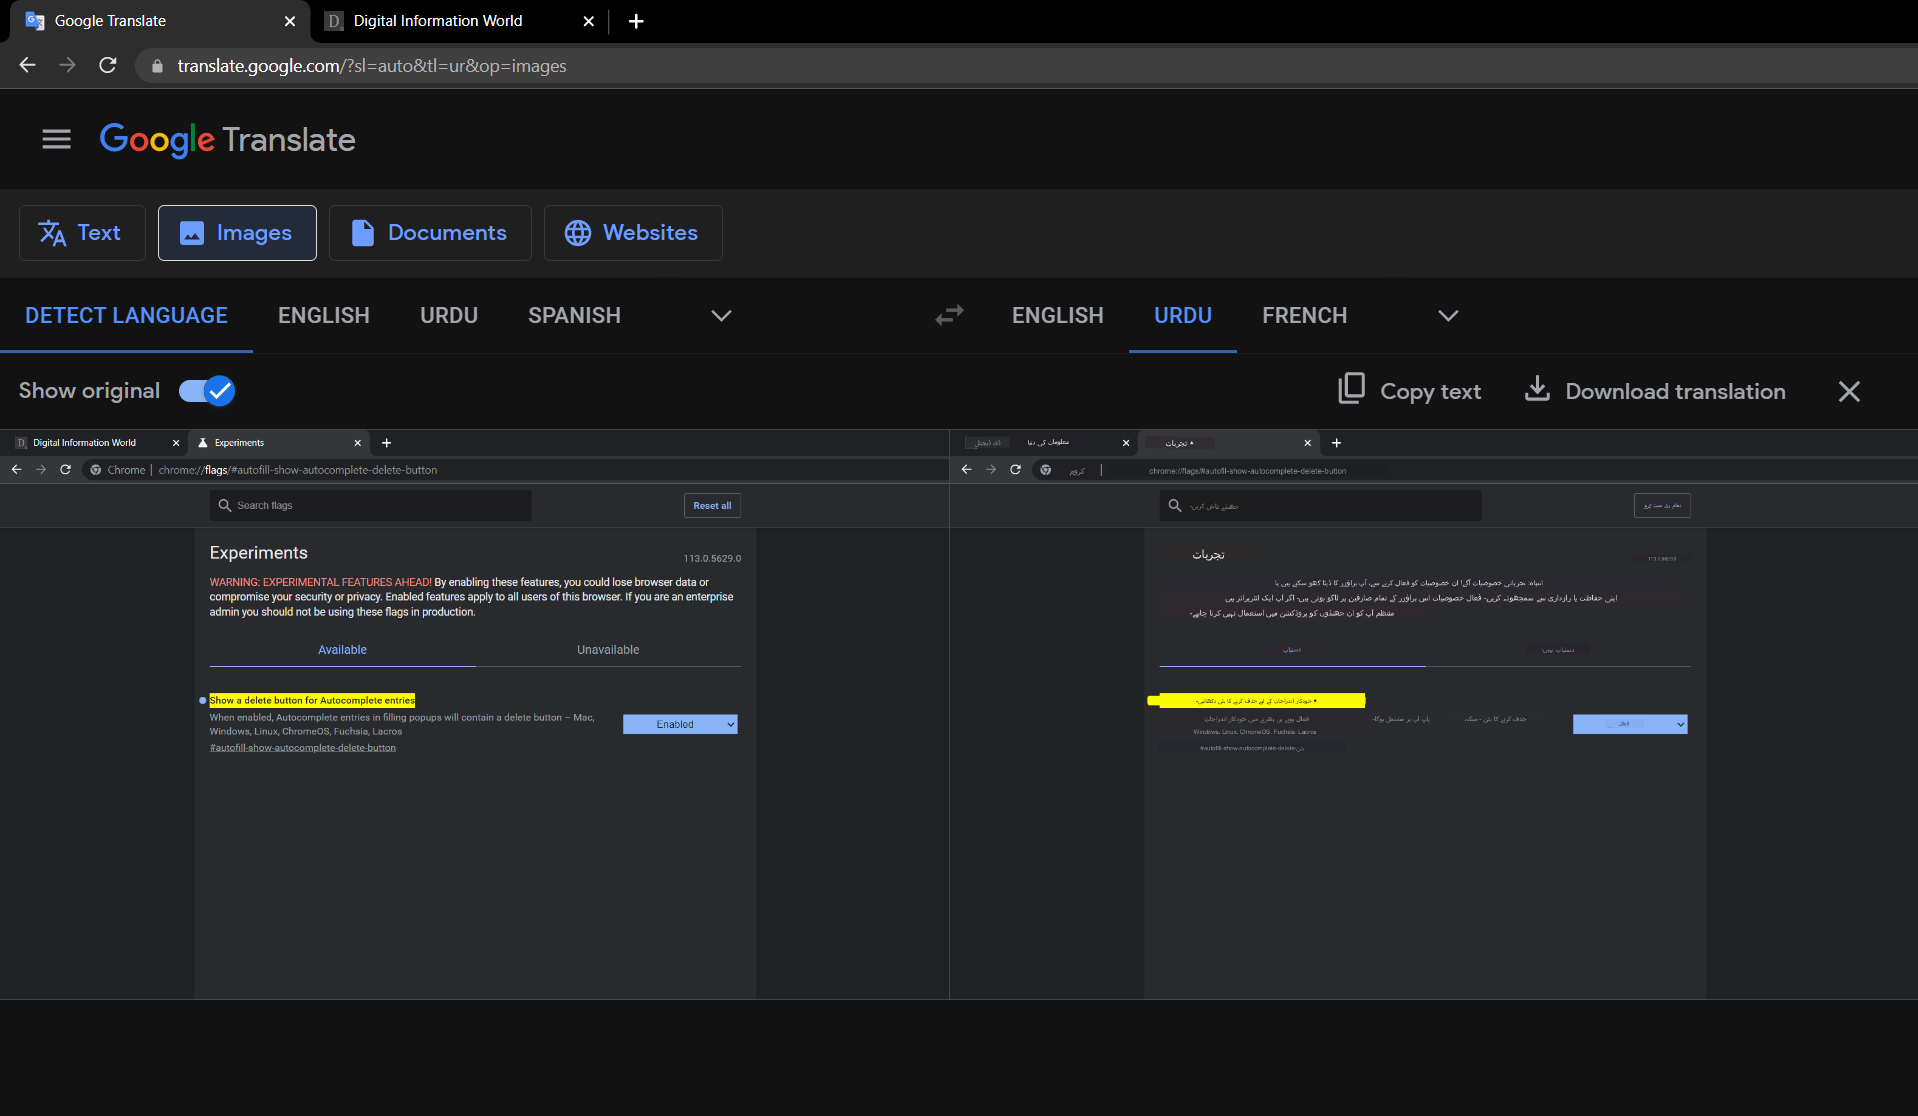
Task: Open the Documents translation mode
Action: [x=430, y=233]
